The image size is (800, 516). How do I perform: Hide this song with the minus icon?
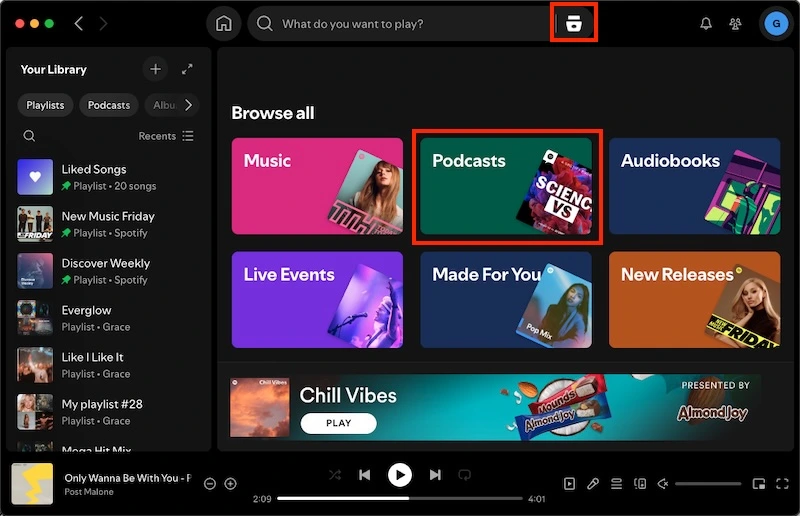click(x=210, y=483)
